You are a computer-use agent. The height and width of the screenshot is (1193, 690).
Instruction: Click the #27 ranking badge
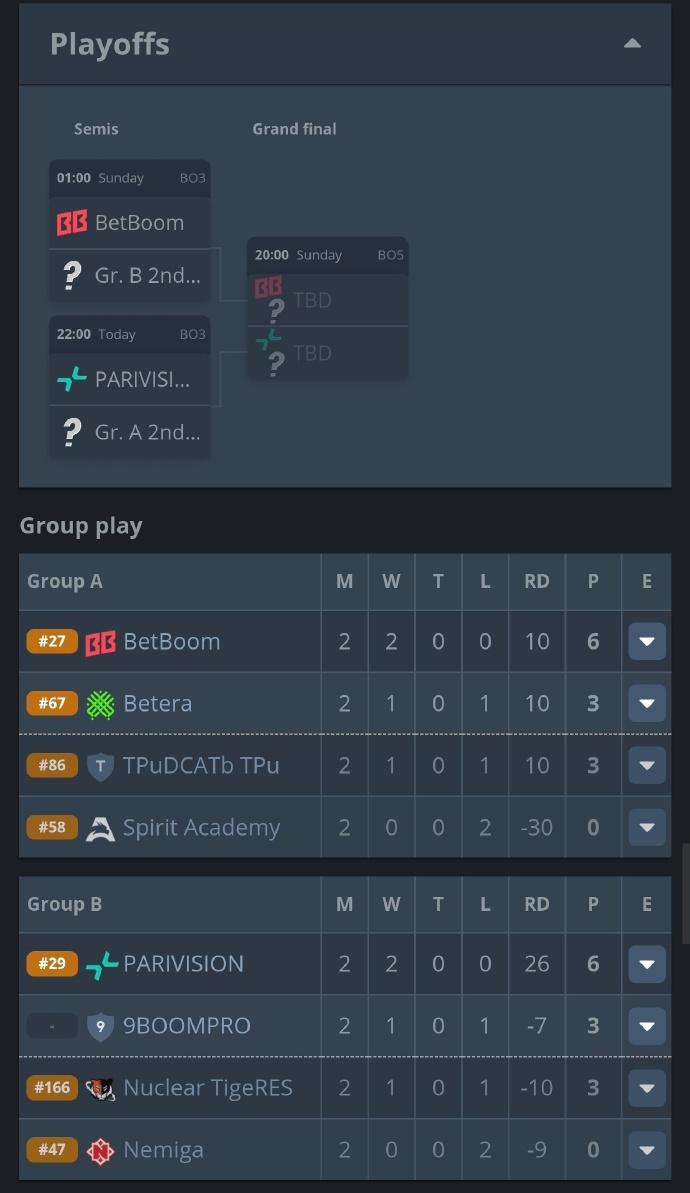pyautogui.click(x=52, y=642)
